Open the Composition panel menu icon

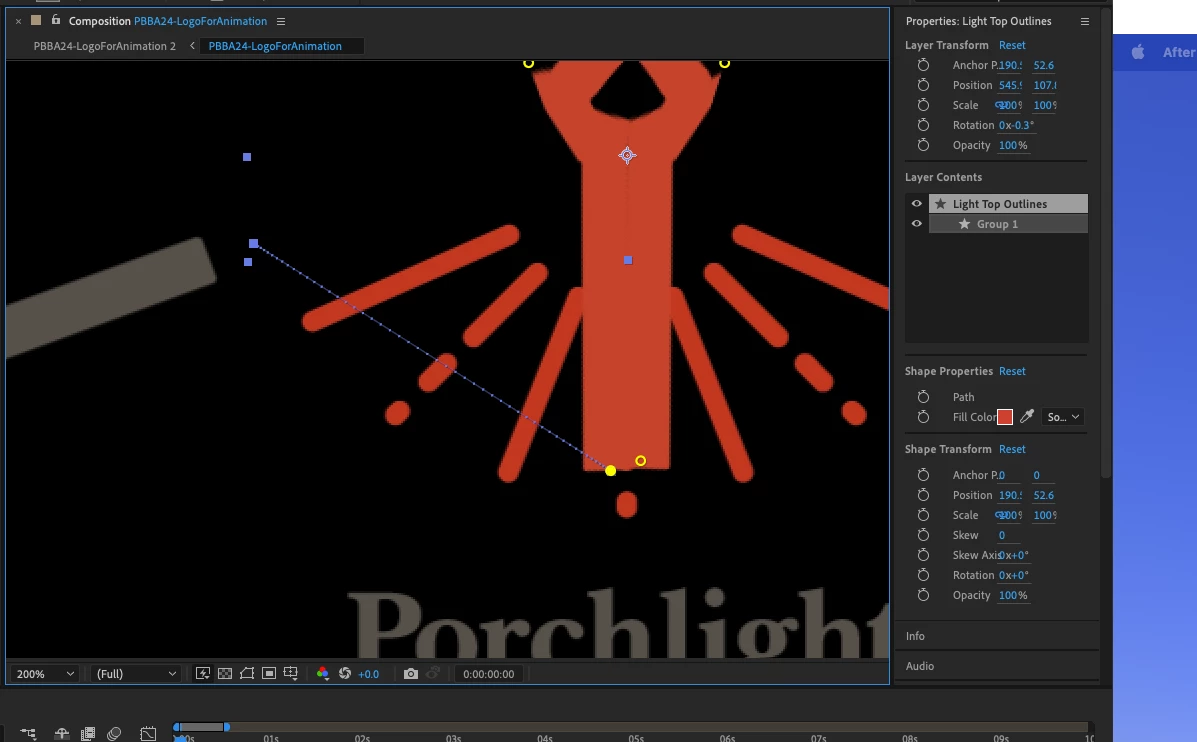tap(281, 21)
